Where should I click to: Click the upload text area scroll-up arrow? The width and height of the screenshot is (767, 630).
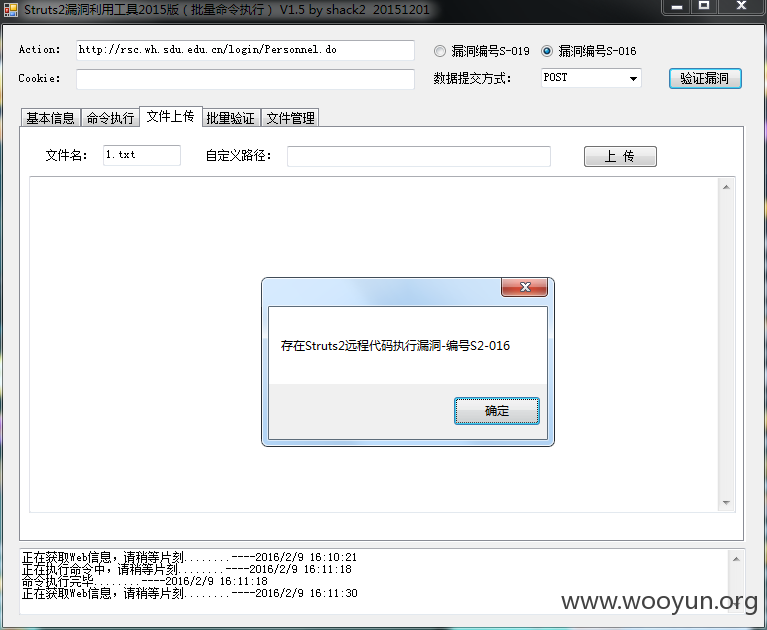726,187
